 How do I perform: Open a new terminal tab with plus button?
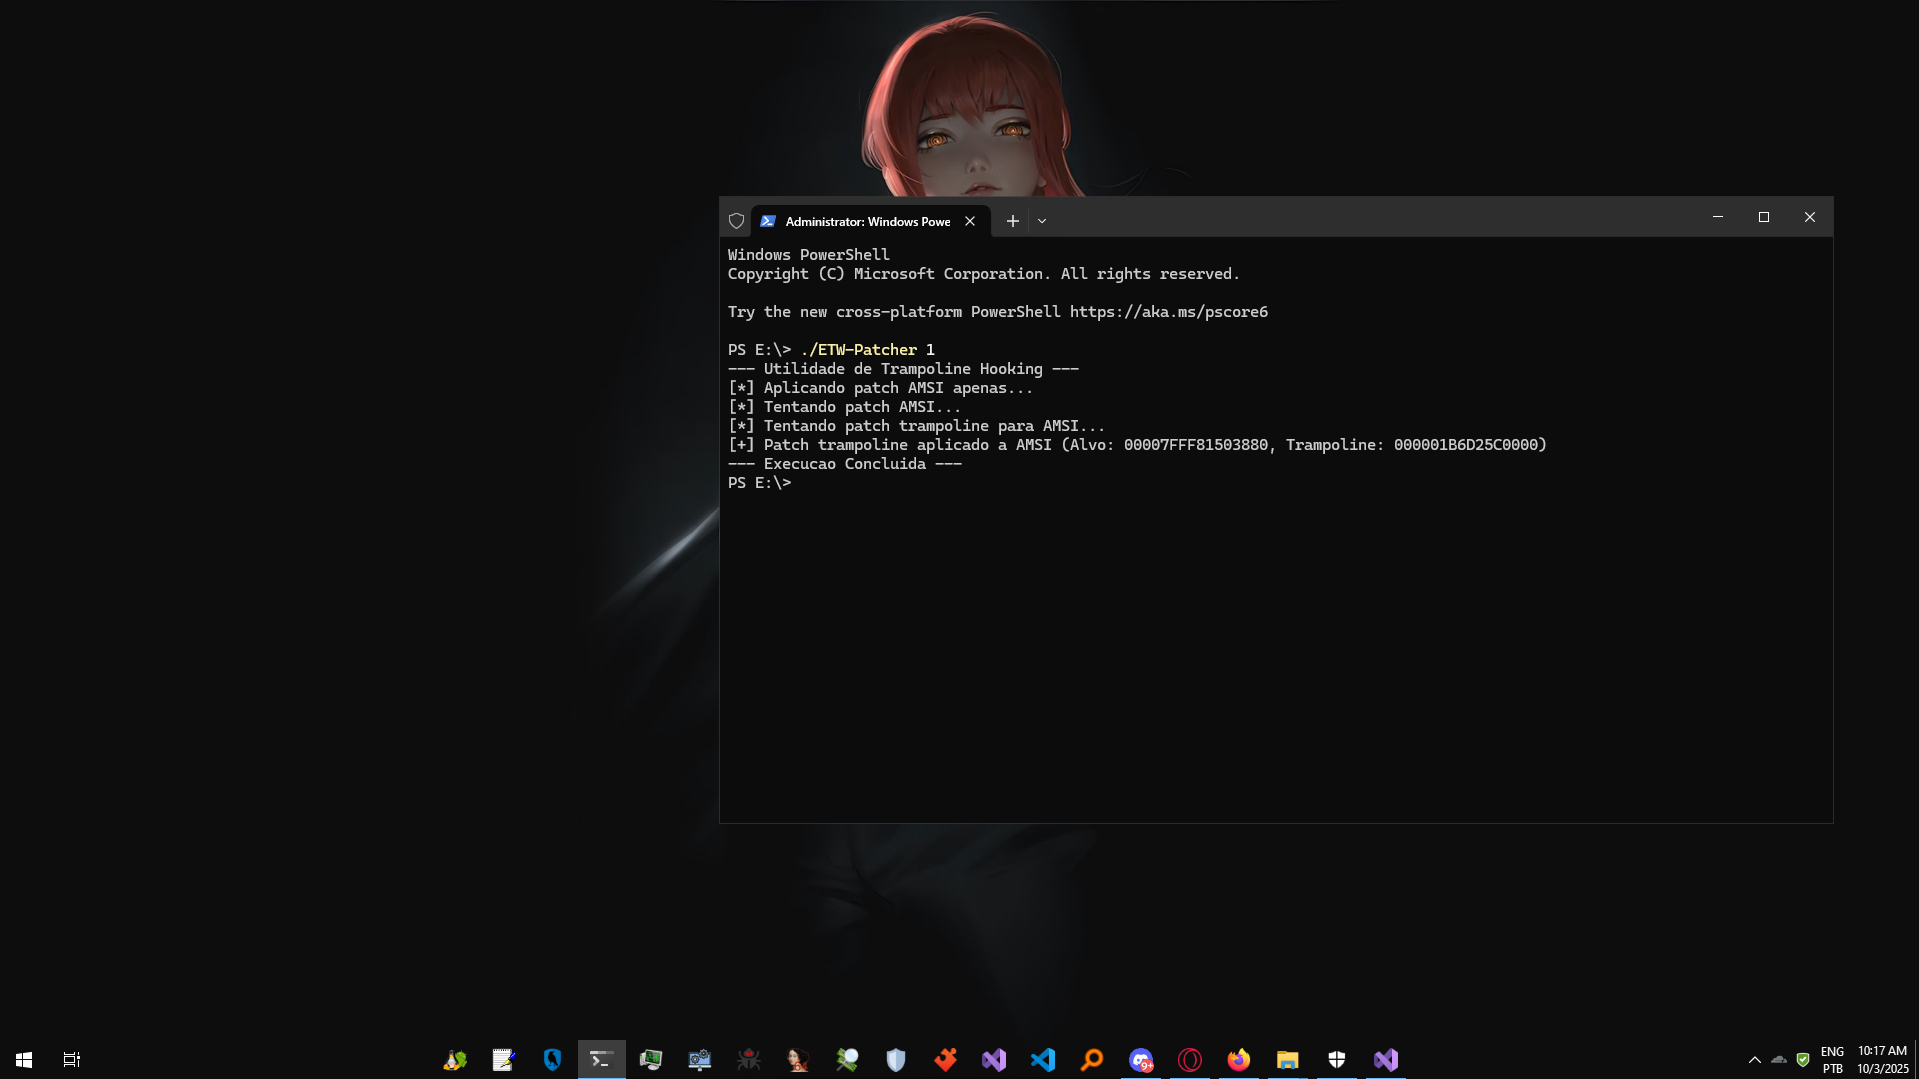pyautogui.click(x=1013, y=221)
